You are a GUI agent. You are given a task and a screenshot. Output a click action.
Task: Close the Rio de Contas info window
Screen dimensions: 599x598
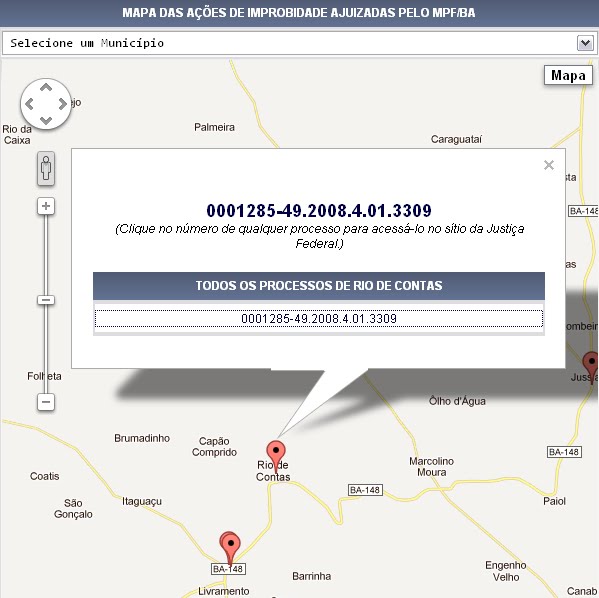point(549,165)
